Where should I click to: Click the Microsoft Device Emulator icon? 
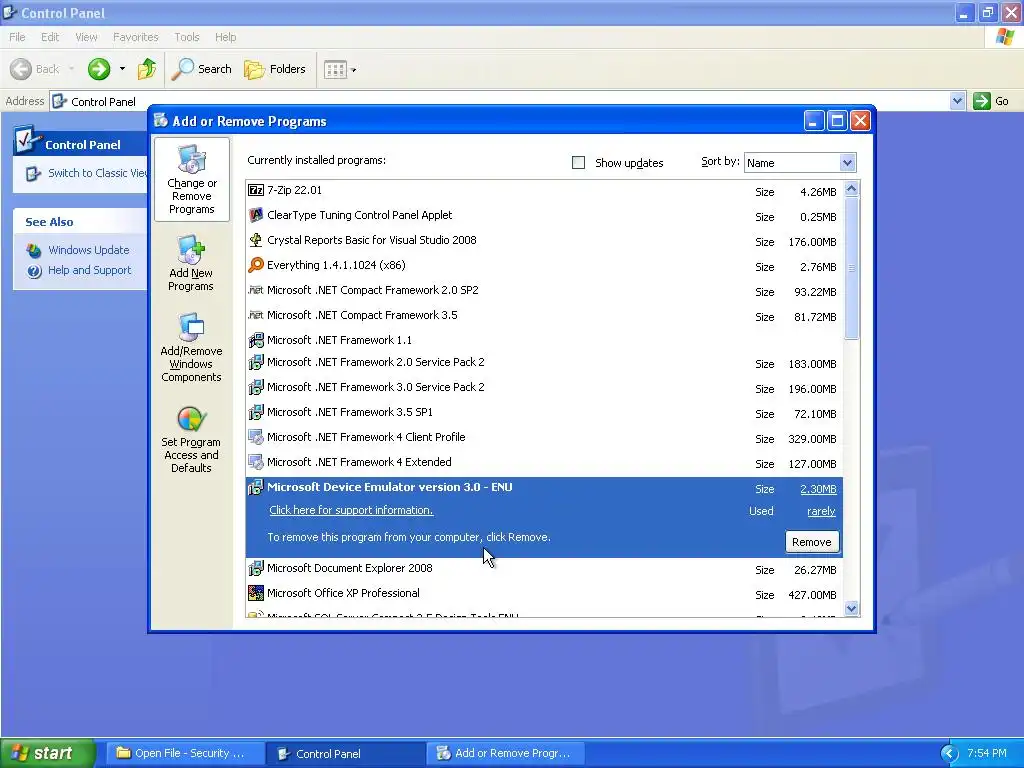coord(256,487)
